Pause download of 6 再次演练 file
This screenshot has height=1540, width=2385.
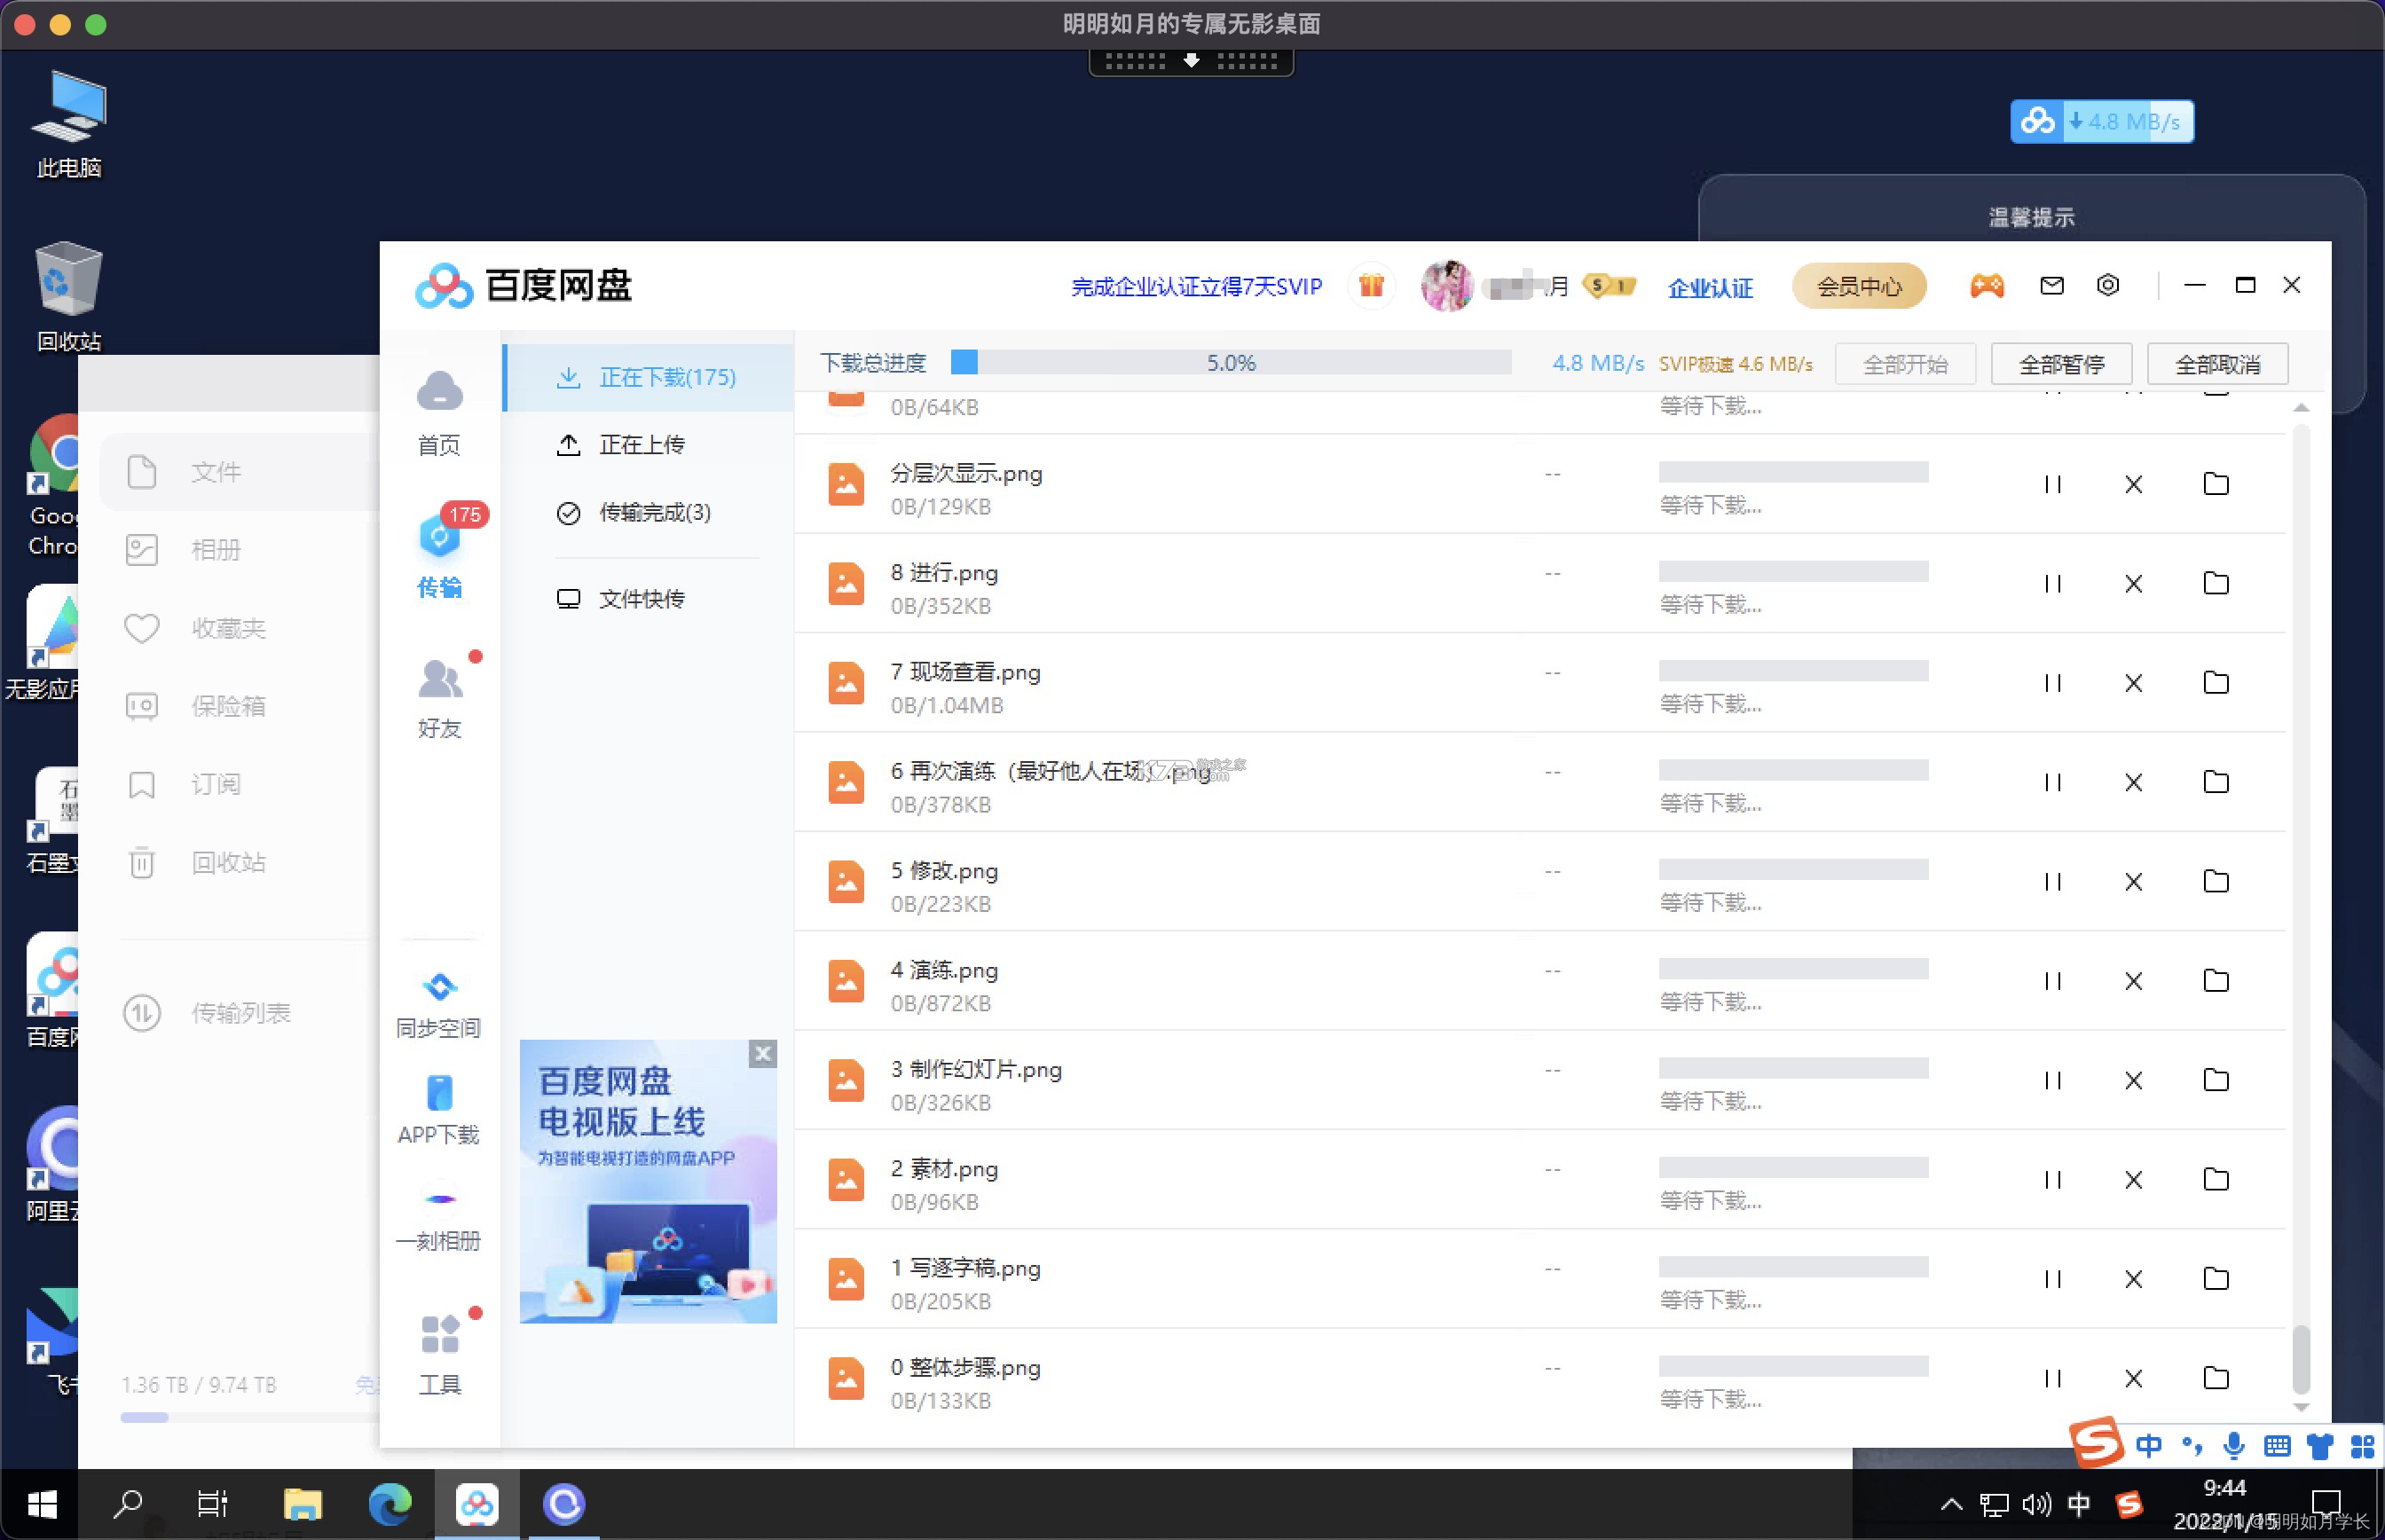(x=2052, y=782)
